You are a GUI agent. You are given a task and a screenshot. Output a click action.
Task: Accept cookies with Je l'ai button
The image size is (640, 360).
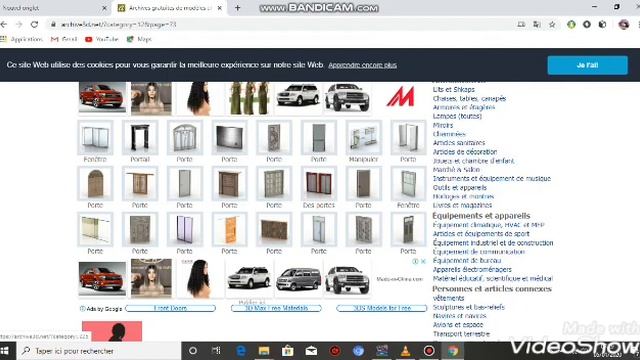[587, 65]
